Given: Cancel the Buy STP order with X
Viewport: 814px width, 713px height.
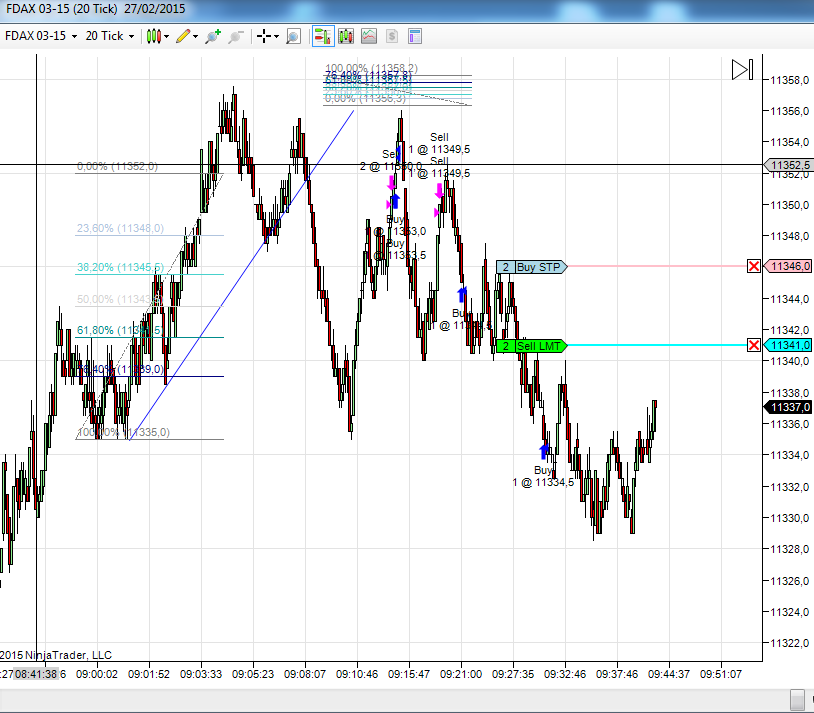Looking at the screenshot, I should point(754,266).
